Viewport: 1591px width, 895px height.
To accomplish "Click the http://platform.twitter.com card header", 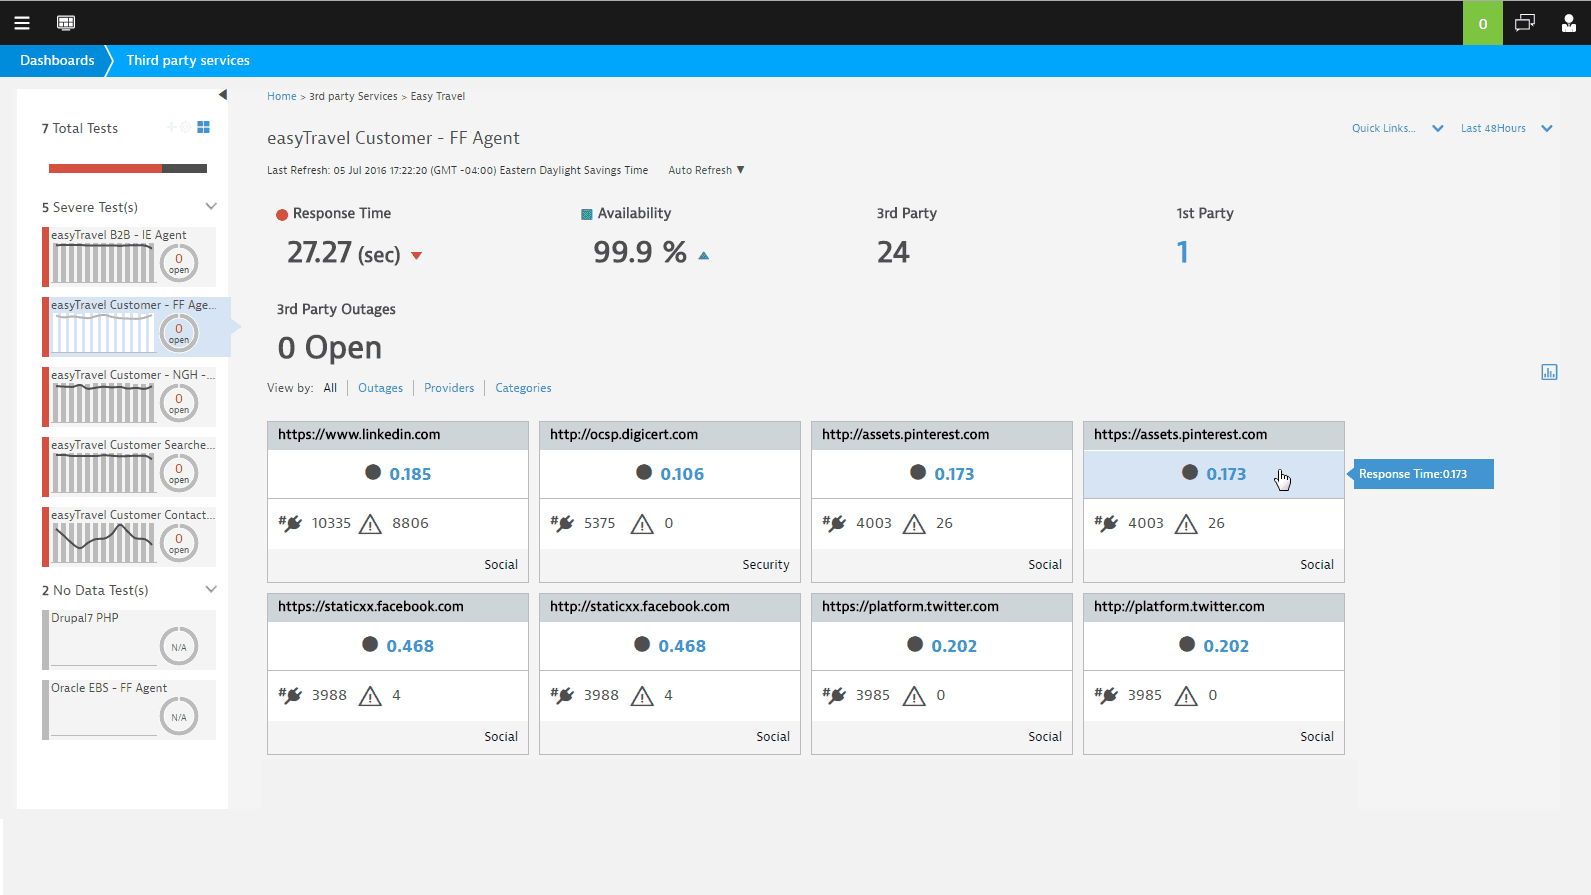I will [x=1214, y=607].
